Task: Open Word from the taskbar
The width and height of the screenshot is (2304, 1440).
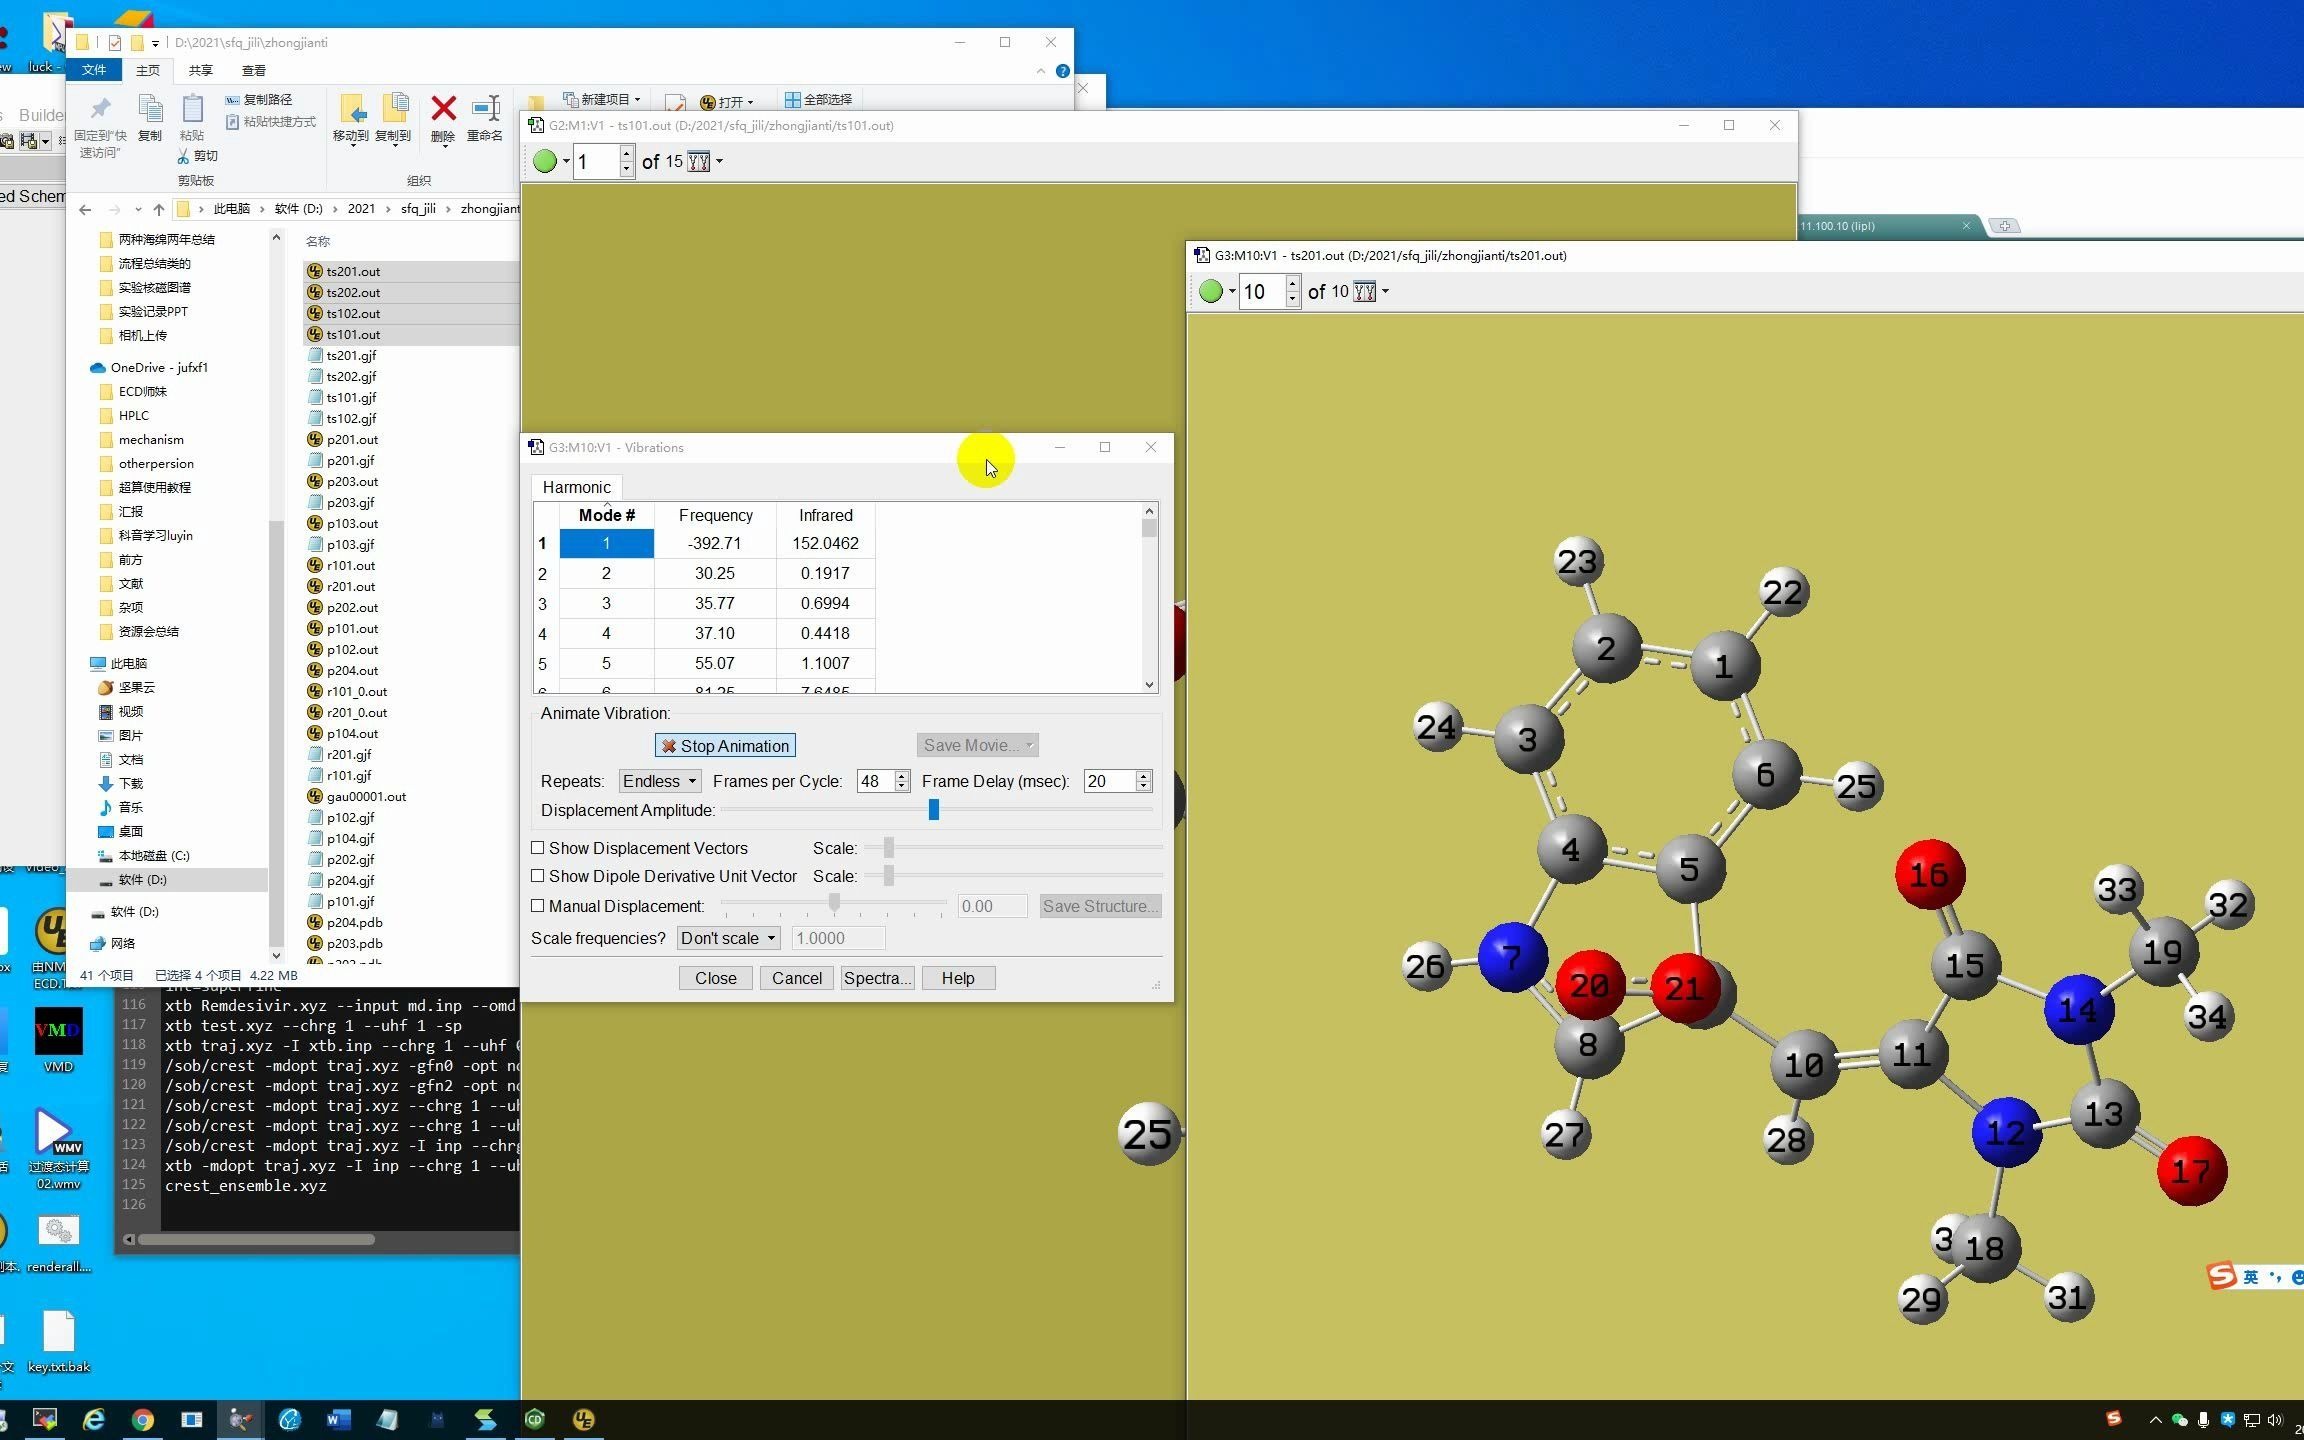Action: coord(338,1419)
